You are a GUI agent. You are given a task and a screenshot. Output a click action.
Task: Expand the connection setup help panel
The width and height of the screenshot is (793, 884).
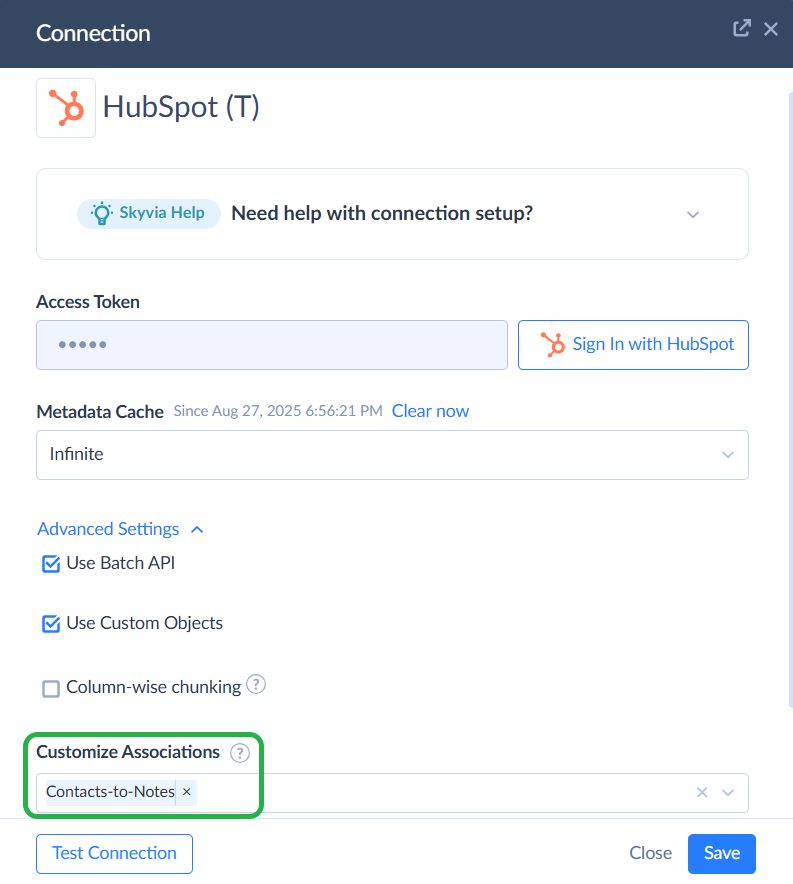[x=693, y=214]
